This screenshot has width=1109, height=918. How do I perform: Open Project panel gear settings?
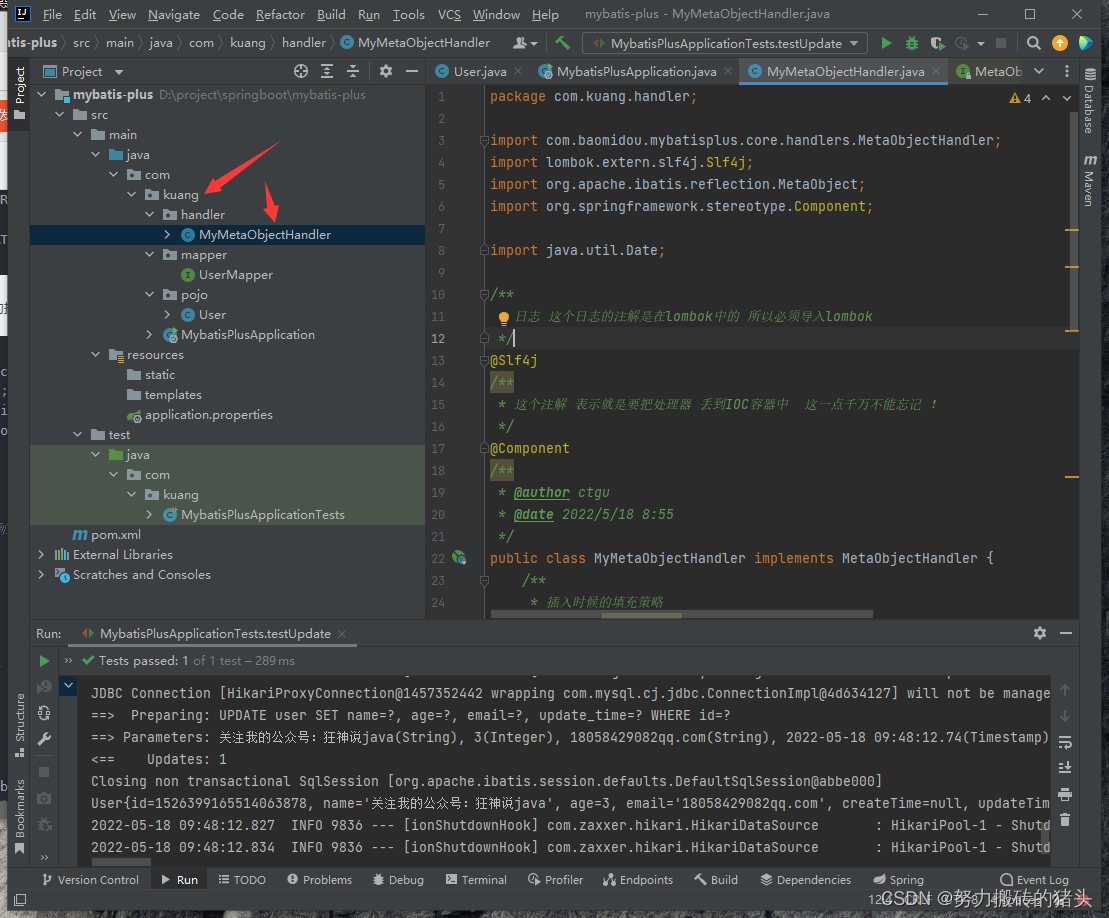coord(386,71)
